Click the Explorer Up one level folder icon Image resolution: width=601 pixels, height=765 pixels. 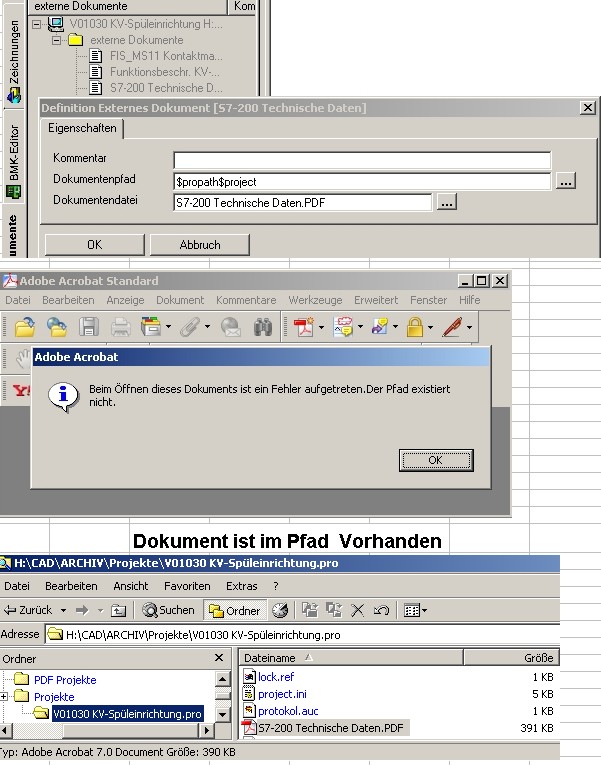coord(119,610)
